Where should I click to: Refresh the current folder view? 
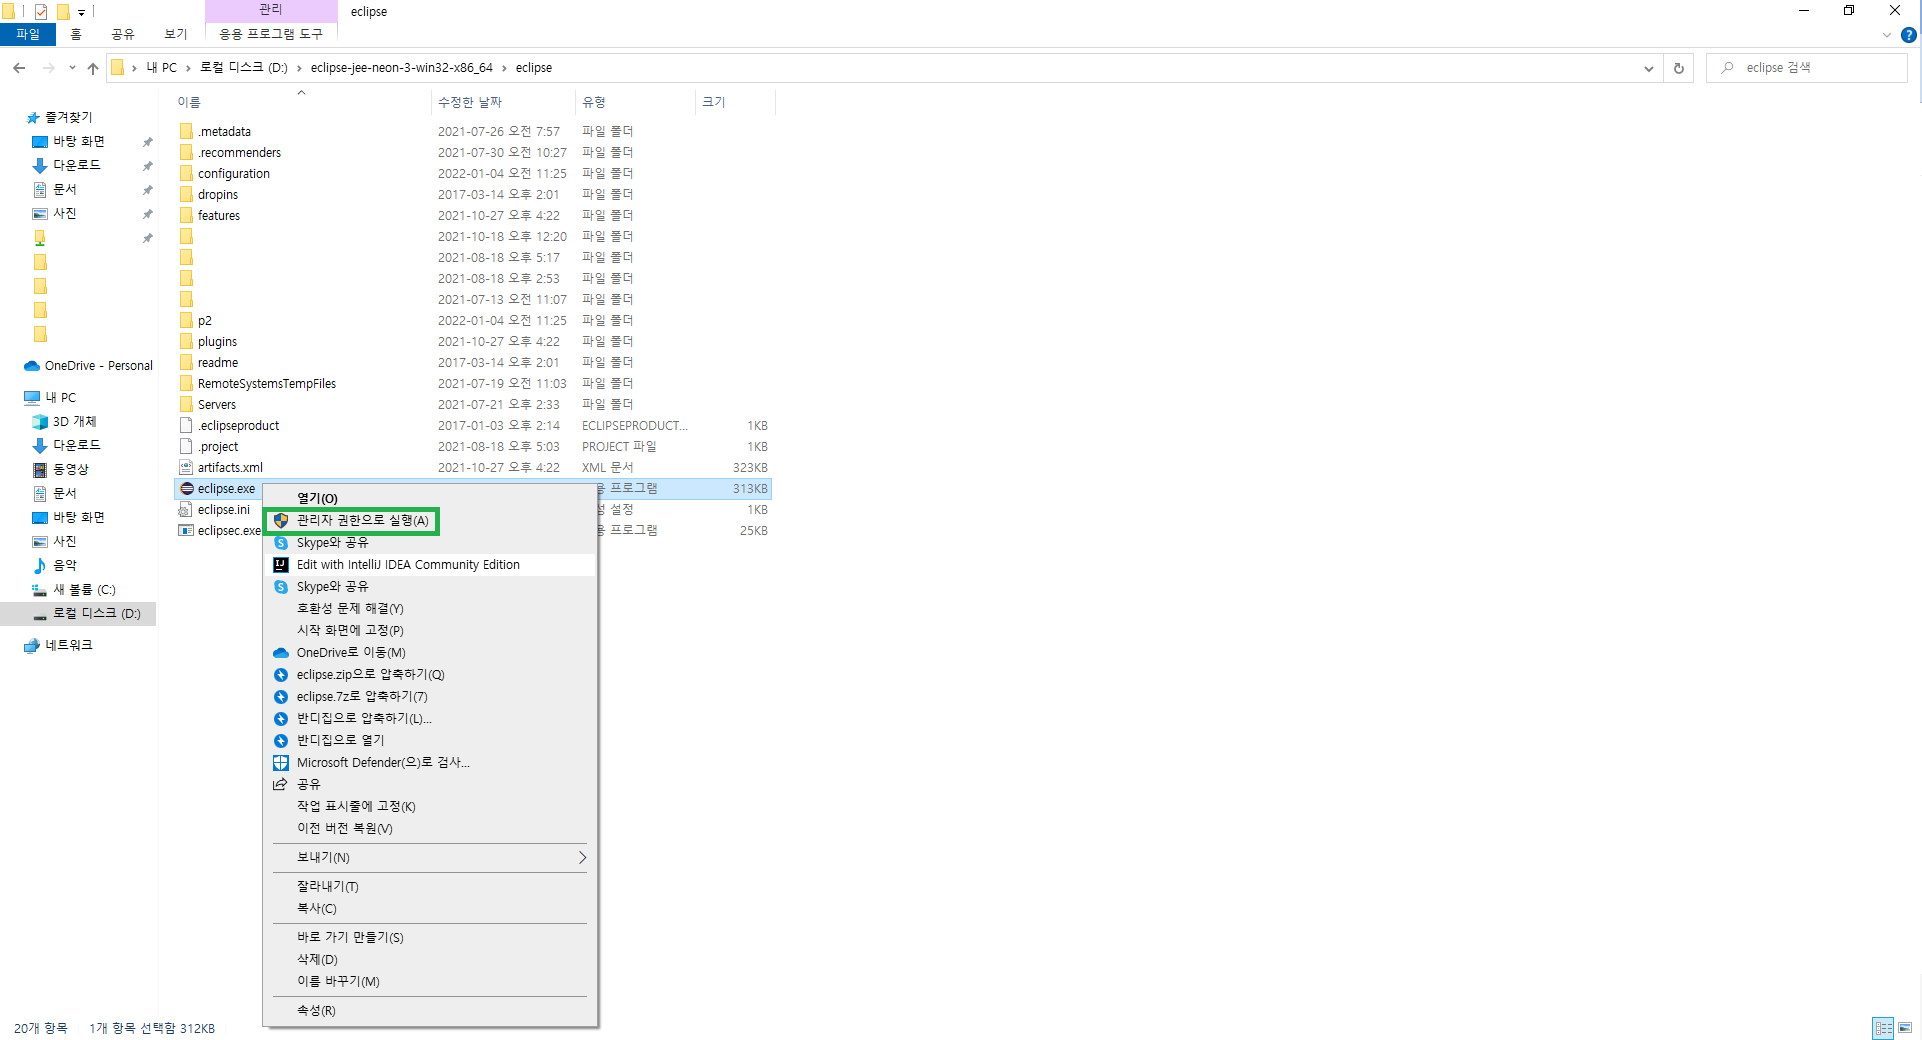coord(1679,68)
